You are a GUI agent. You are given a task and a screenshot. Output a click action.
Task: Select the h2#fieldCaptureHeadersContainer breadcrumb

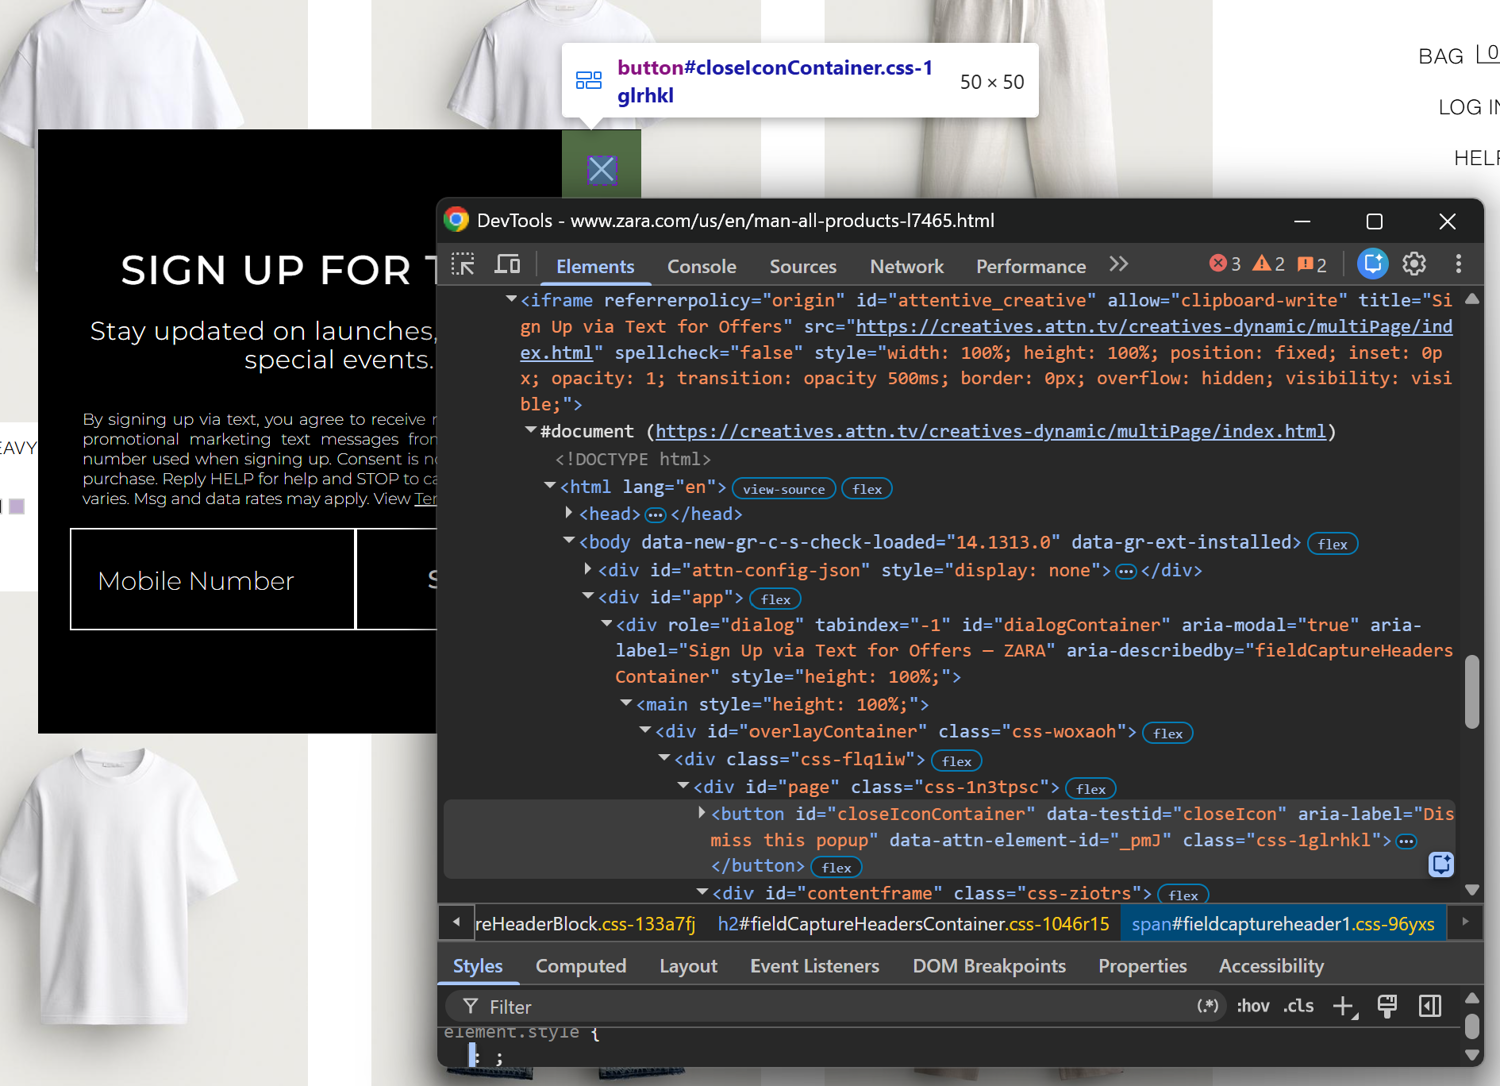click(913, 923)
